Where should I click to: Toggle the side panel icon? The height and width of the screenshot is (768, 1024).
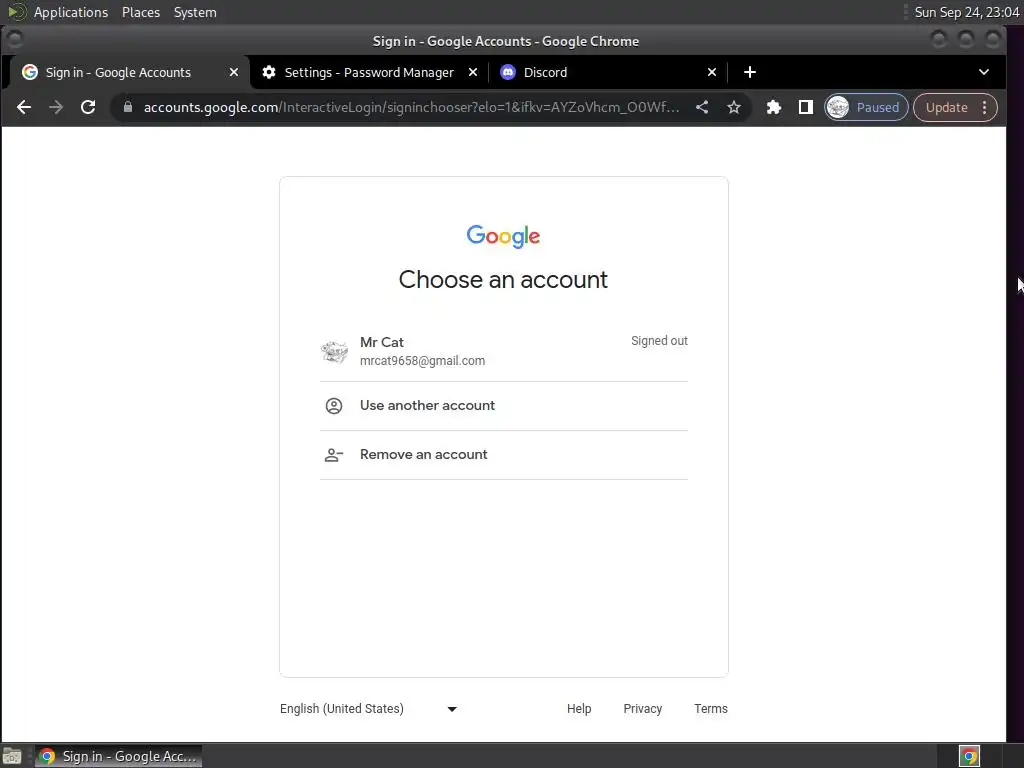[806, 107]
